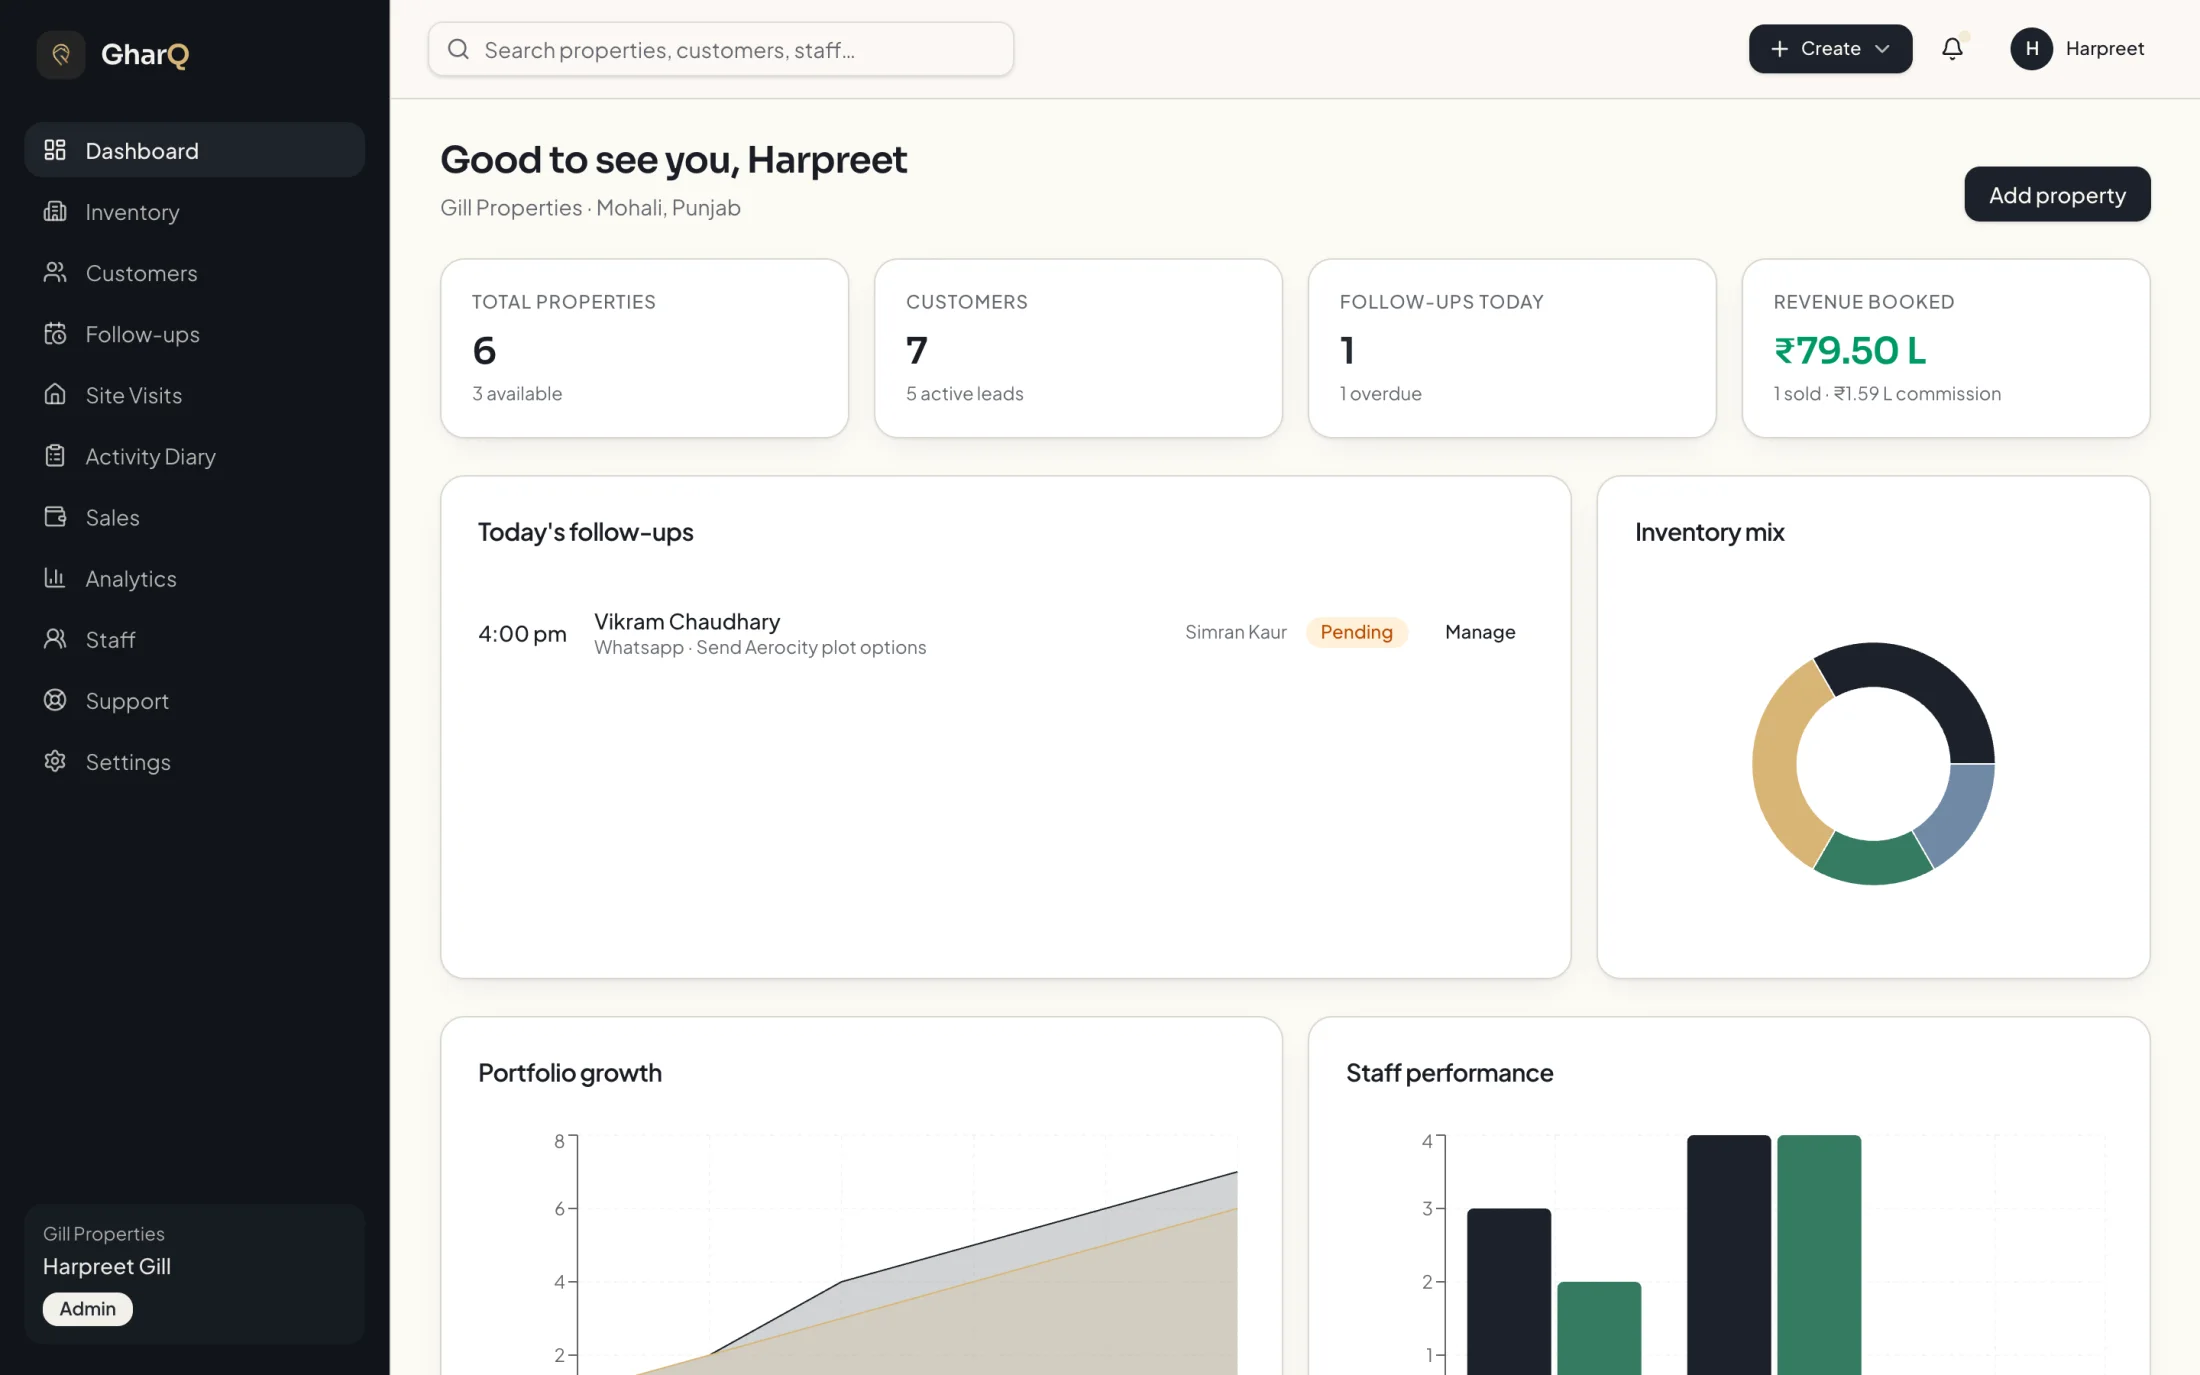This screenshot has width=2200, height=1375.
Task: Open notifications bell
Action: (1952, 48)
